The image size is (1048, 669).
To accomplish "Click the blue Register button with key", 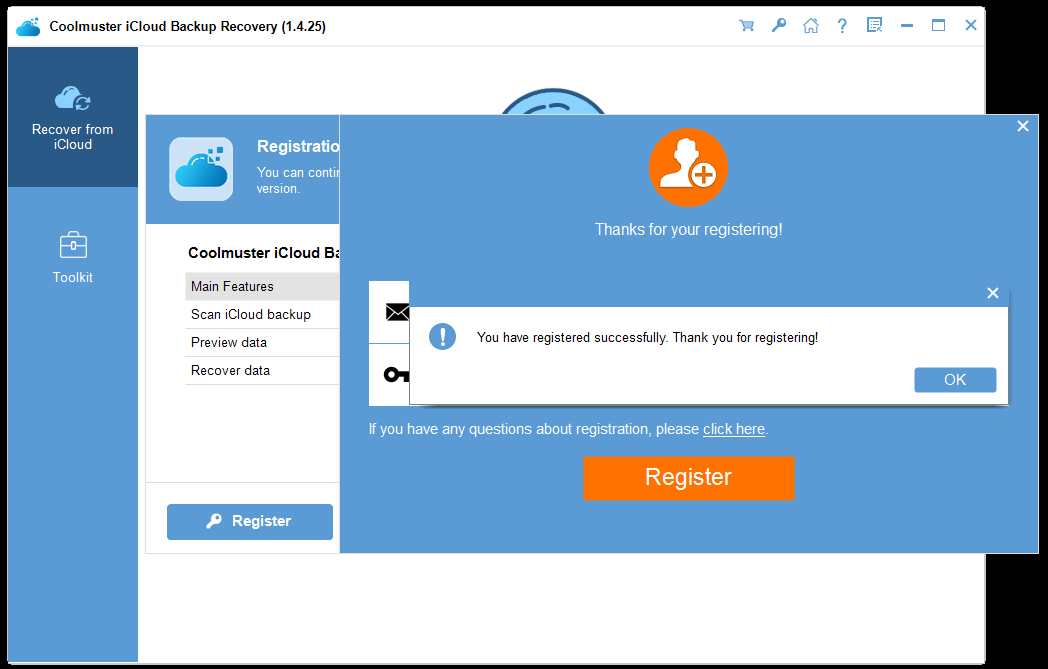I will (249, 521).
